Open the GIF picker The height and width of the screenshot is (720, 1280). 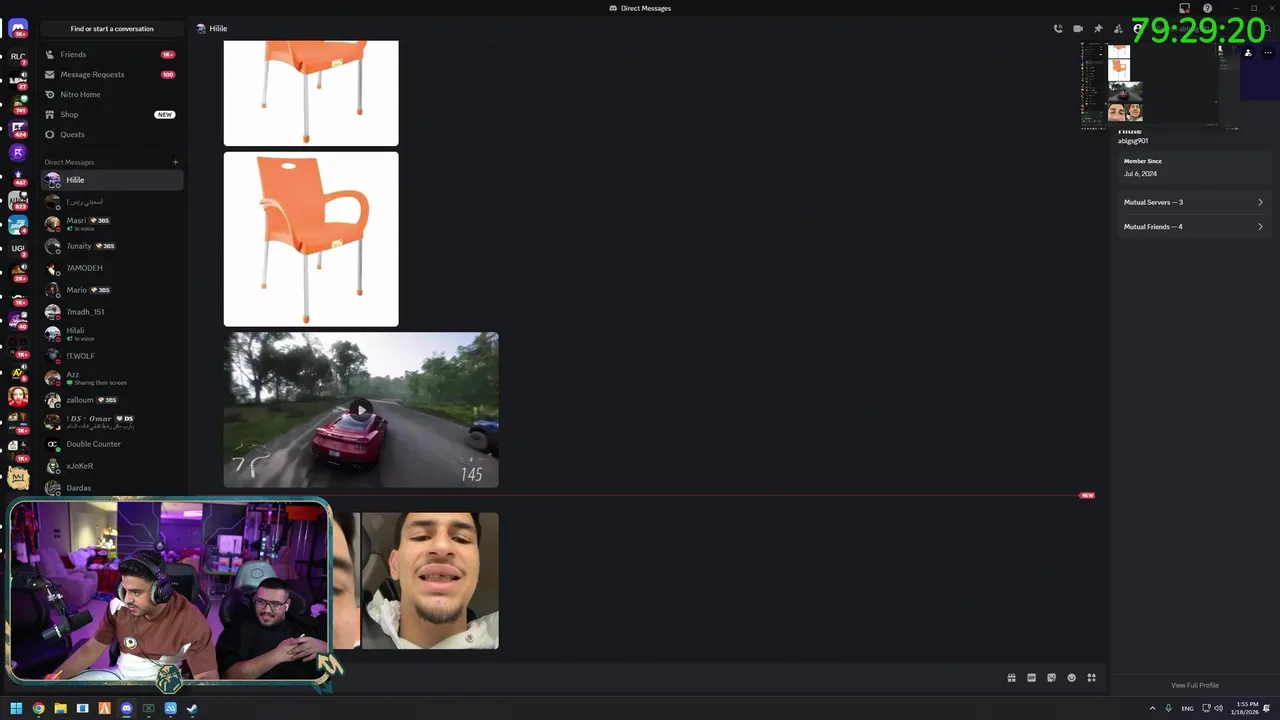point(1031,678)
